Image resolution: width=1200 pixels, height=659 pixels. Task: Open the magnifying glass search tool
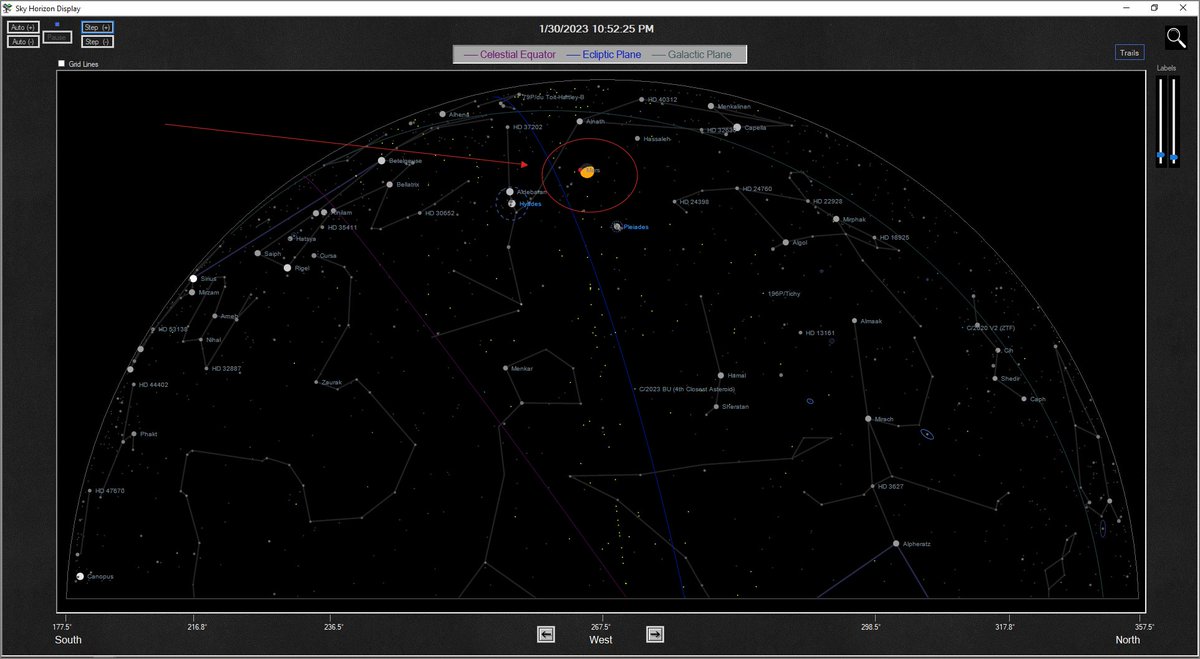1176,38
